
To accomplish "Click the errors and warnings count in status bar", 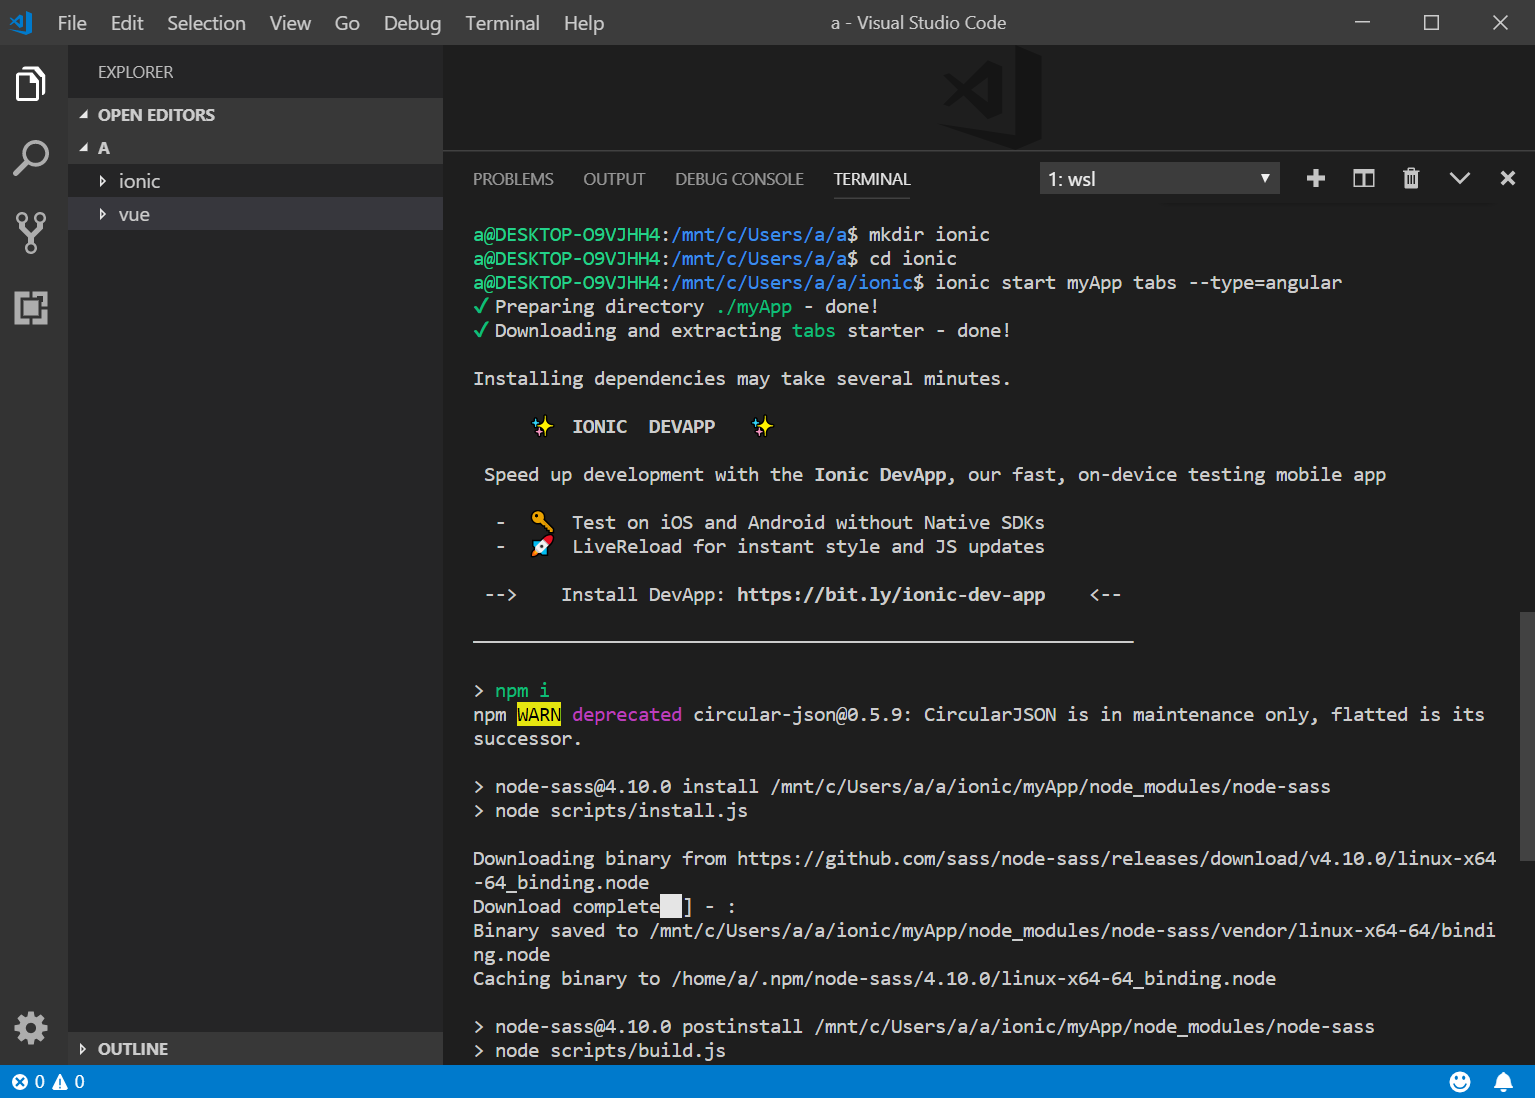I will point(48,1082).
